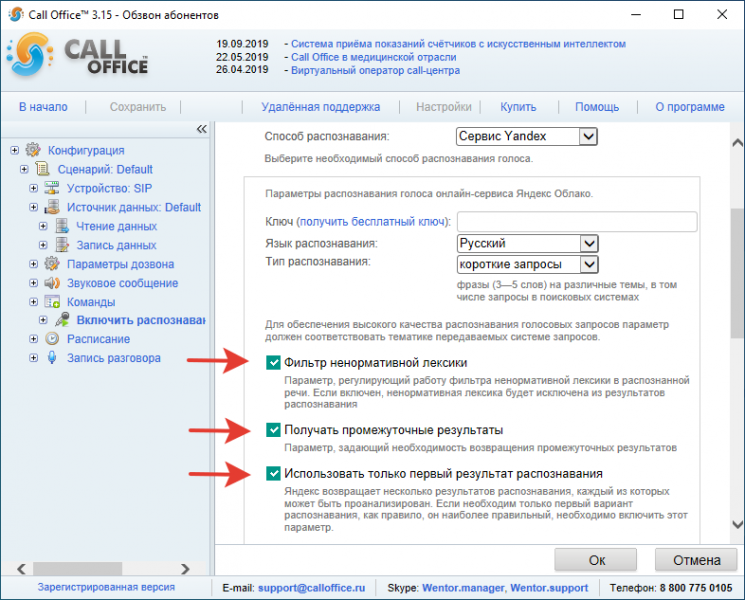
Task: Click the Источник данных database icon
Action: pyautogui.click(x=52, y=207)
